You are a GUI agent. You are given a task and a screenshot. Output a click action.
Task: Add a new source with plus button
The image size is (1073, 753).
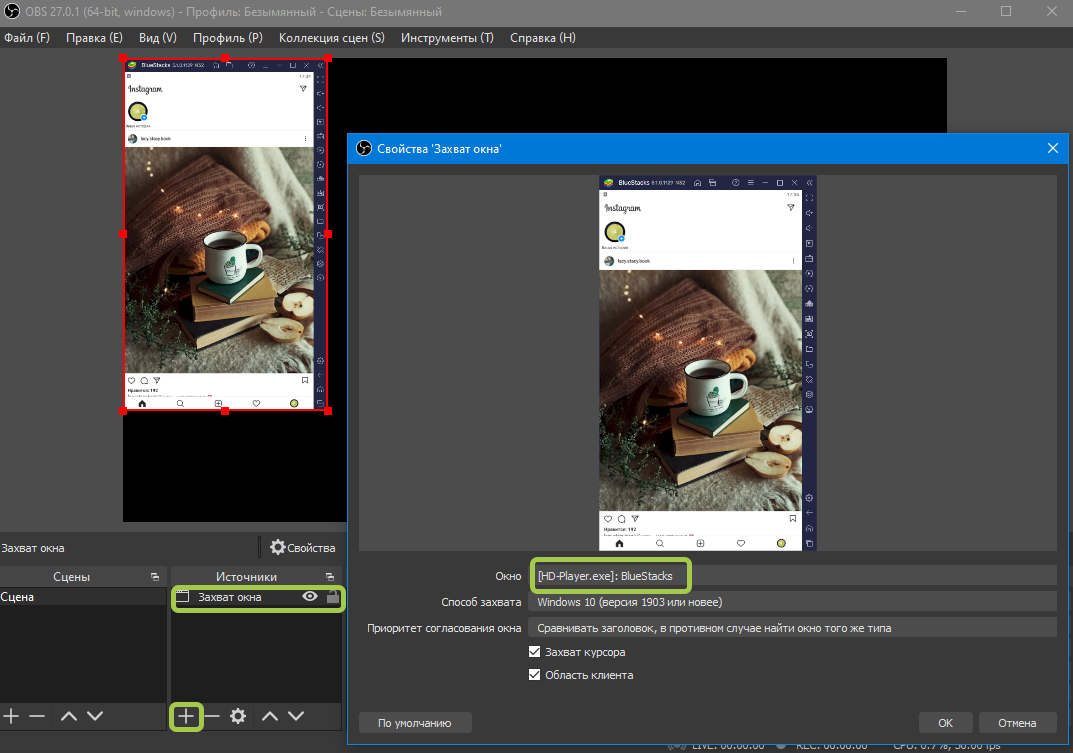pyautogui.click(x=186, y=716)
